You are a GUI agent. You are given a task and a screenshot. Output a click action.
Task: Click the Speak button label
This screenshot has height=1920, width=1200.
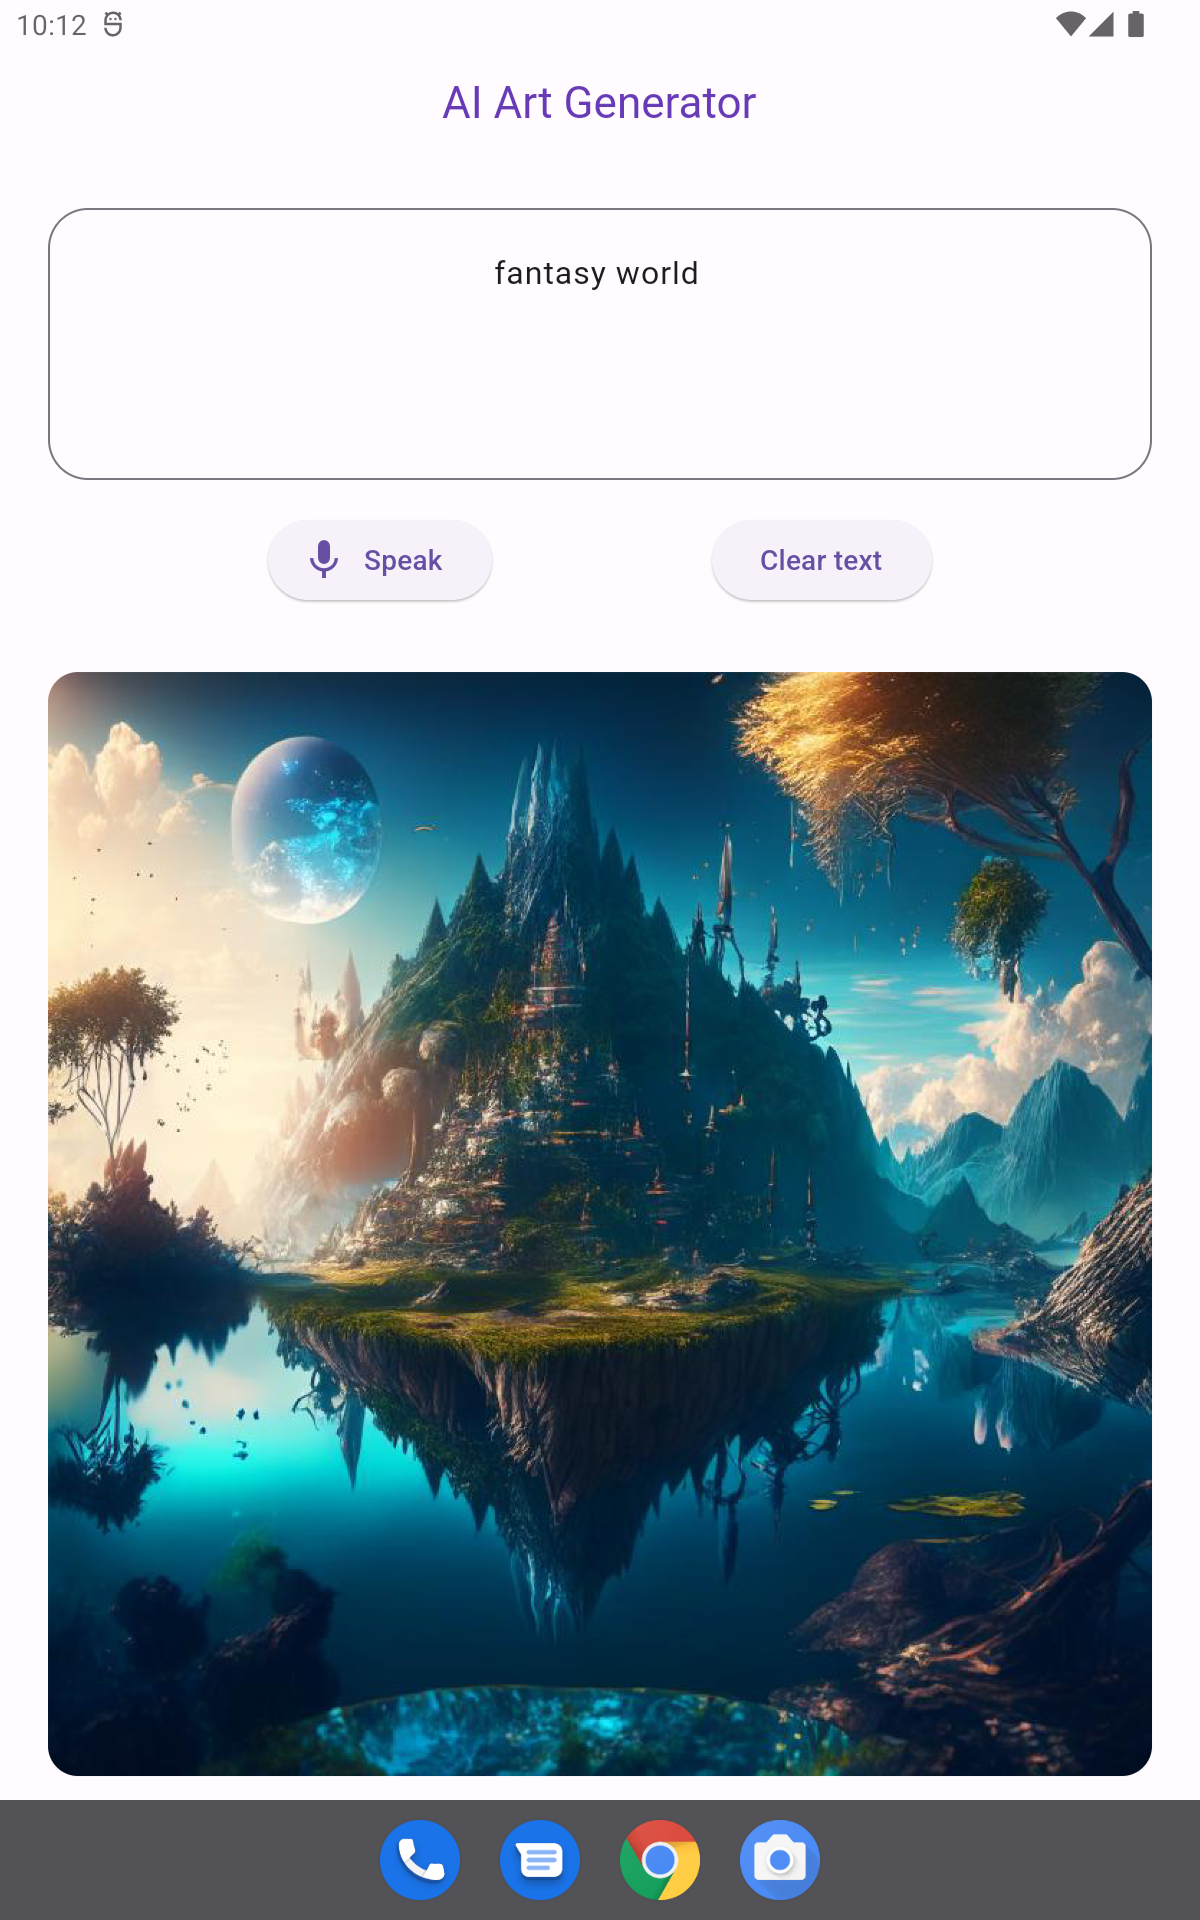coord(403,560)
